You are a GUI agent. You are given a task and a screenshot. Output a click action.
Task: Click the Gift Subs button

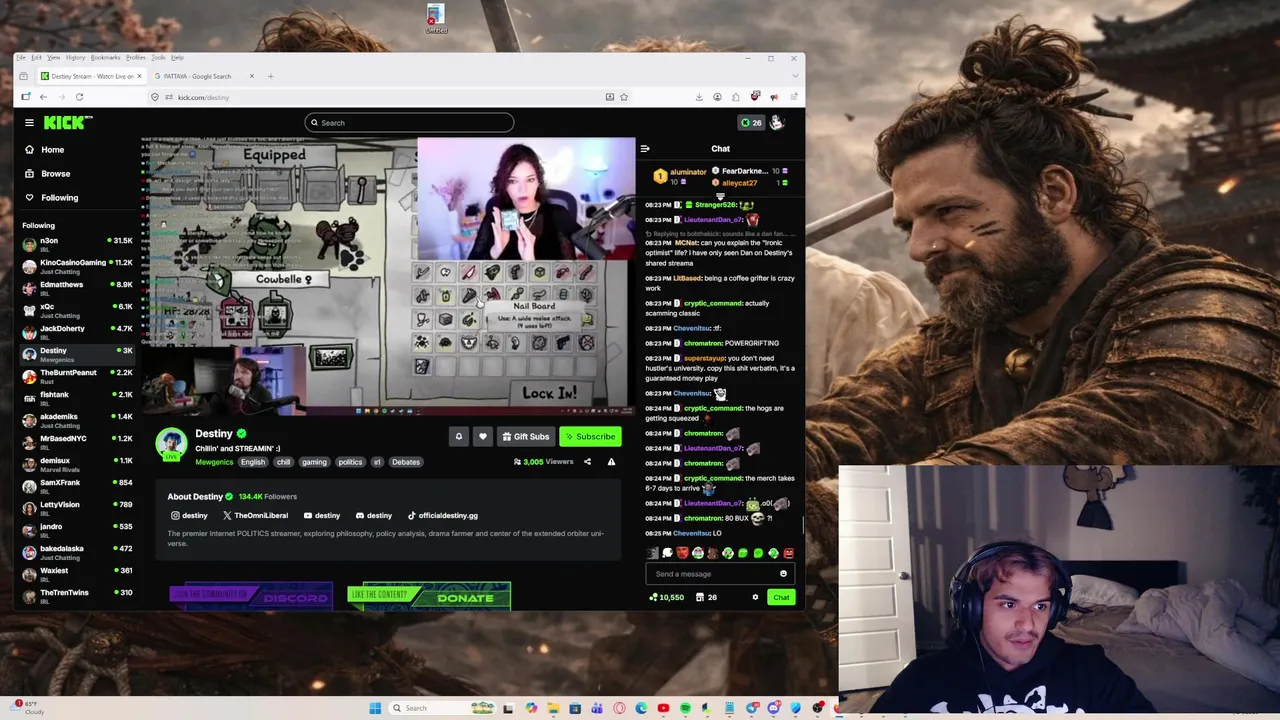pyautogui.click(x=526, y=436)
